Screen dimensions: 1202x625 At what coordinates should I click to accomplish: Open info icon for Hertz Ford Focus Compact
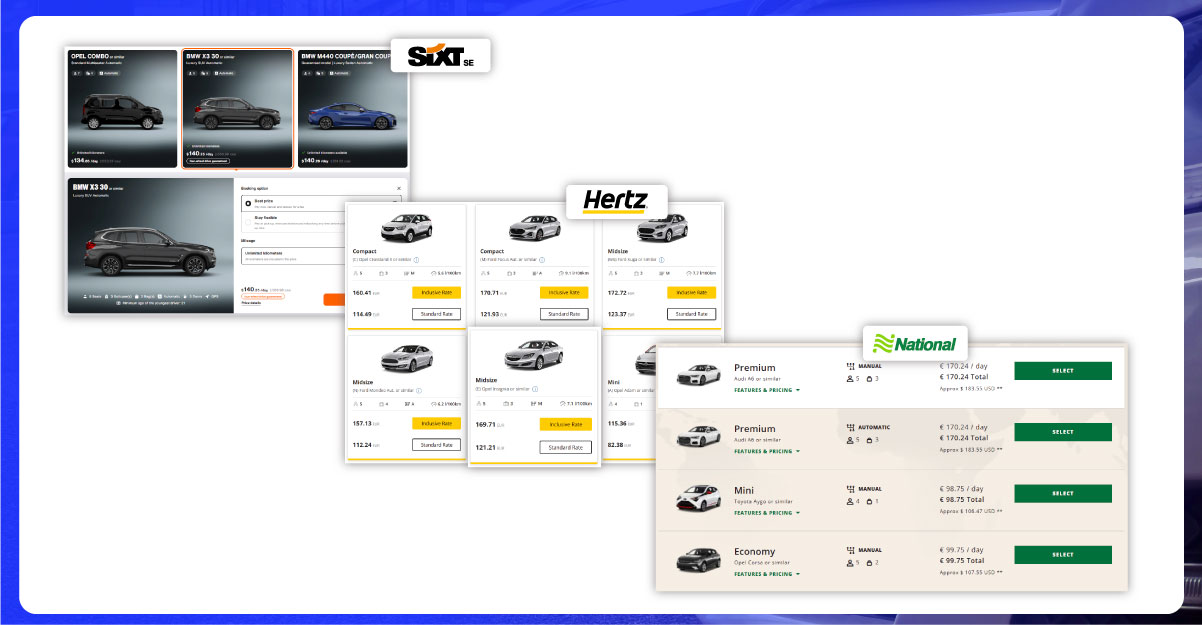[544, 258]
